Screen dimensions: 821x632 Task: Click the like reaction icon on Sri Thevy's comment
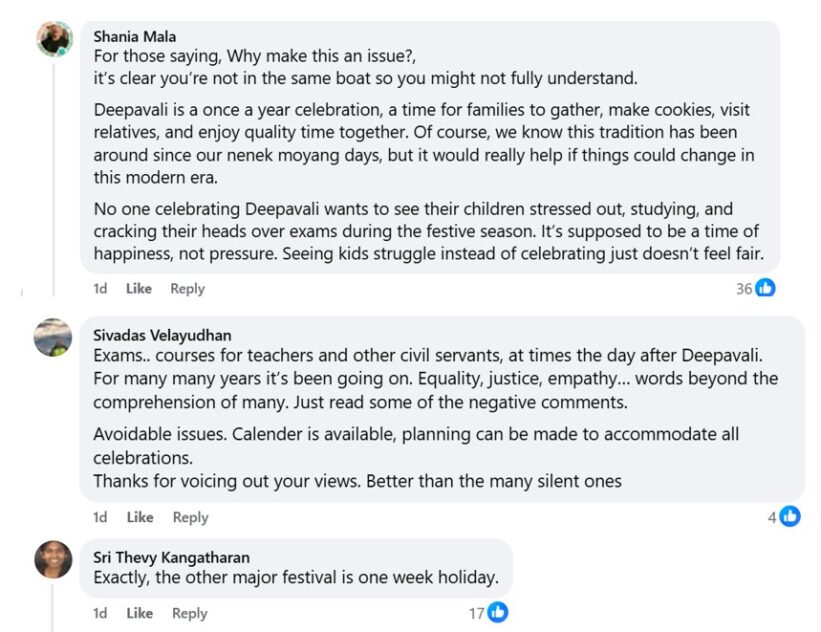[498, 613]
